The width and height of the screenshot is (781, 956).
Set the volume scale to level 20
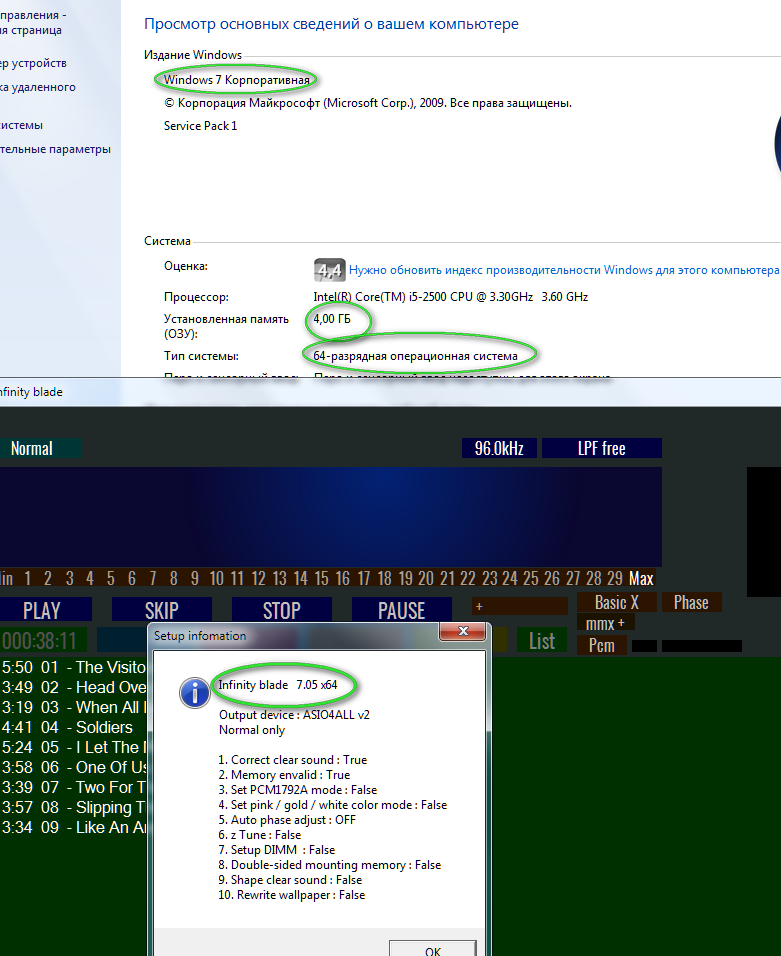pyautogui.click(x=426, y=578)
